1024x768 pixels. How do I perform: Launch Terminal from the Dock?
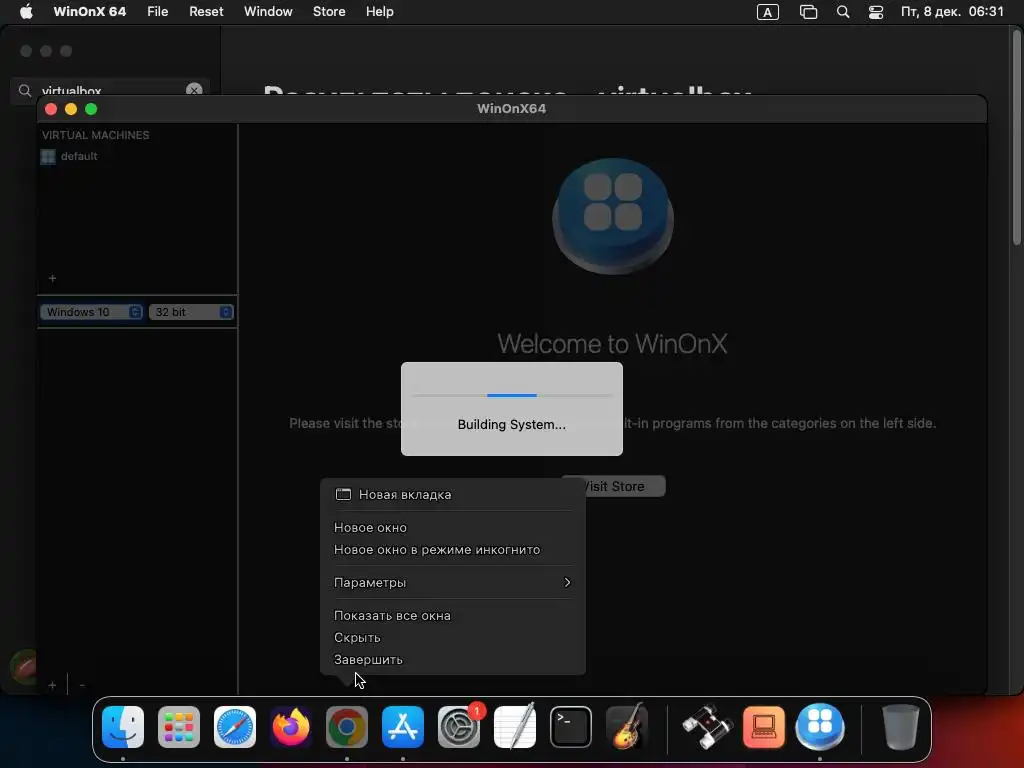click(x=571, y=727)
